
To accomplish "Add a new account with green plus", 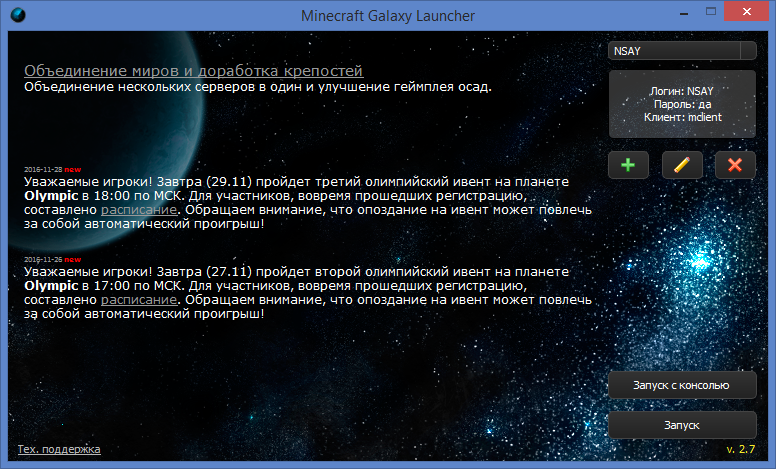I will pos(628,165).
